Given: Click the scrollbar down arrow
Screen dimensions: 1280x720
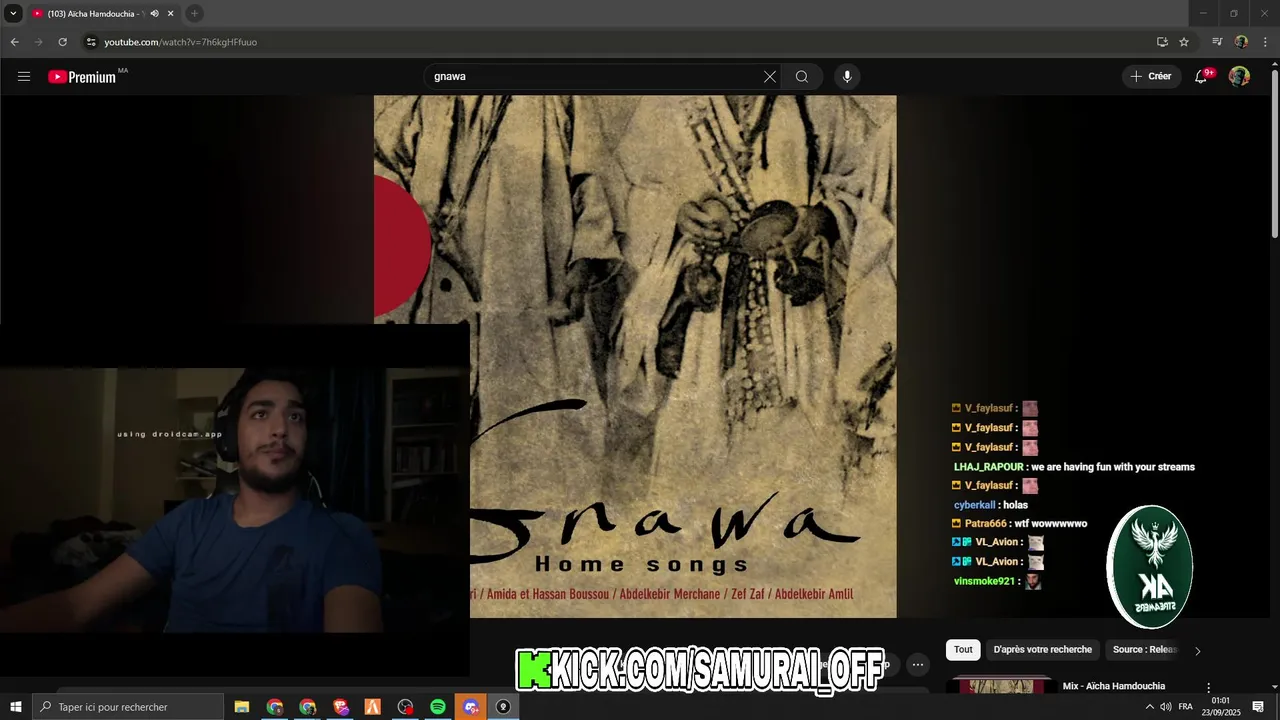Looking at the screenshot, I should click(1274, 686).
